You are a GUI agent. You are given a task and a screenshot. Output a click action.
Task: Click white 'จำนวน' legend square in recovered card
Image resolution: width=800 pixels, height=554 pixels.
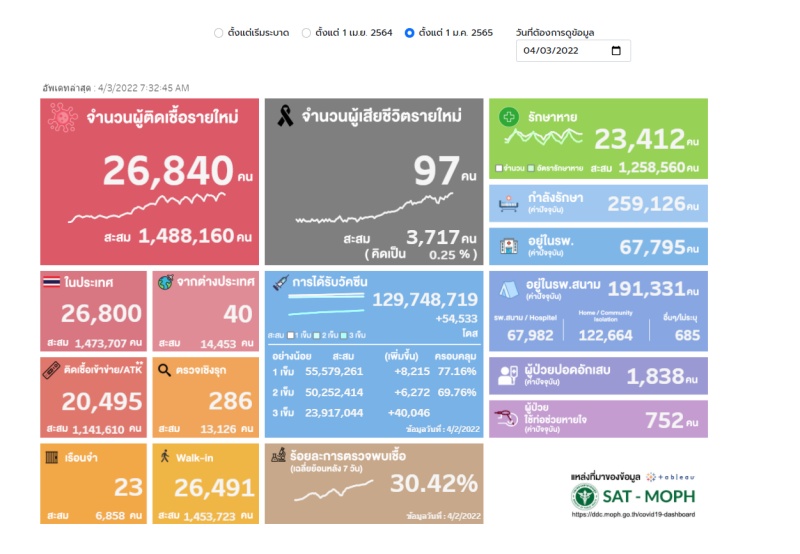click(x=499, y=167)
